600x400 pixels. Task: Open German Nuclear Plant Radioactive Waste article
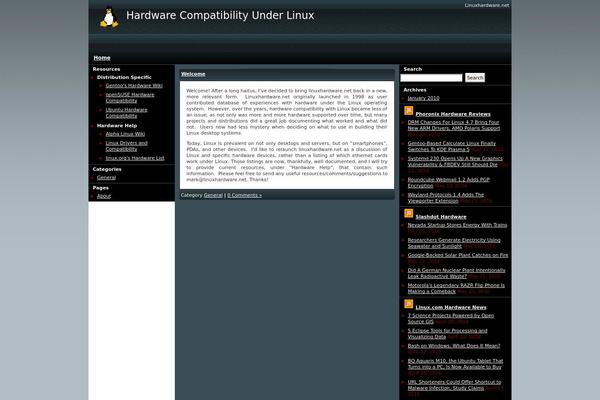point(456,273)
